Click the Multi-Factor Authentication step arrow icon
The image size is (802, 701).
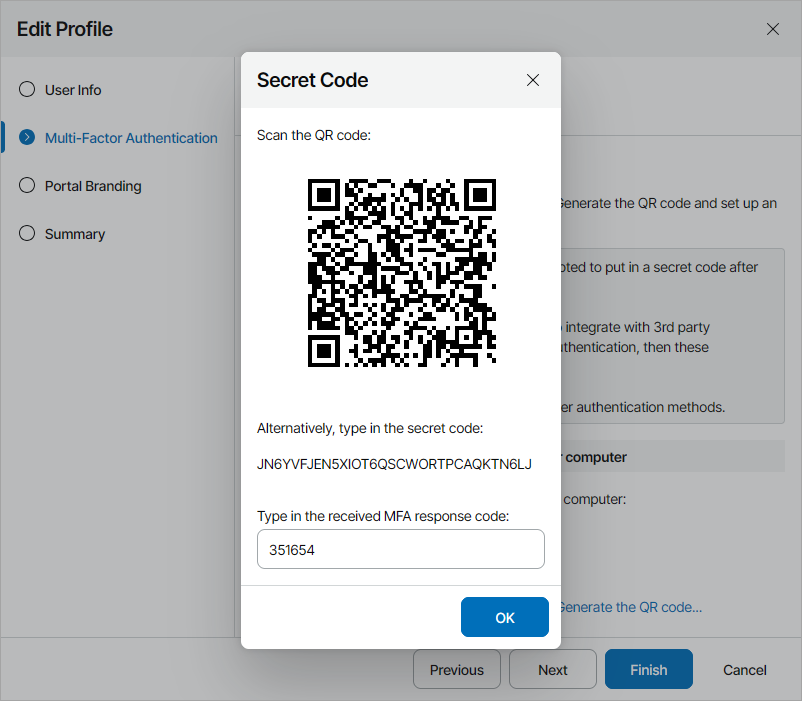pyautogui.click(x=27, y=138)
